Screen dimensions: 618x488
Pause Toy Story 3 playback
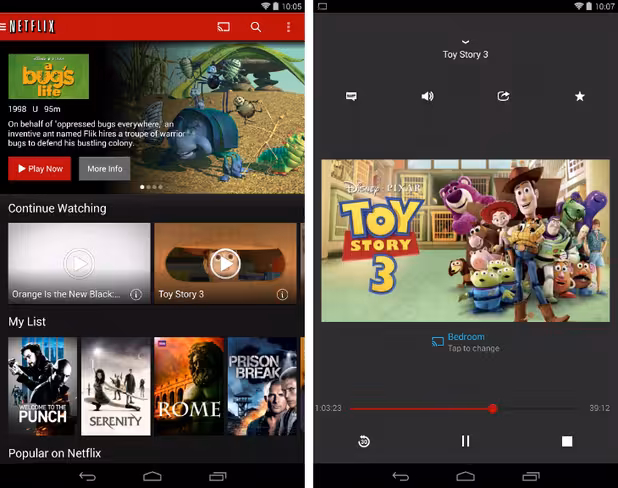[465, 441]
